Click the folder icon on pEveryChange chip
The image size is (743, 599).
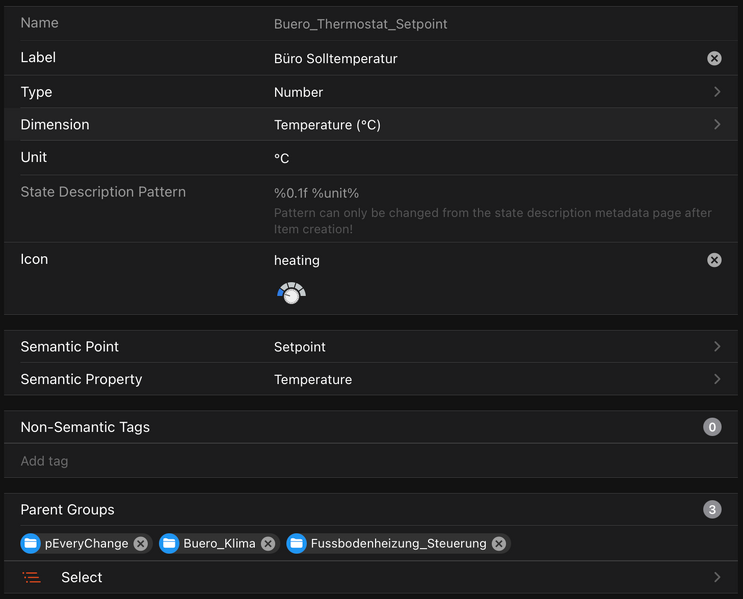[x=31, y=544]
